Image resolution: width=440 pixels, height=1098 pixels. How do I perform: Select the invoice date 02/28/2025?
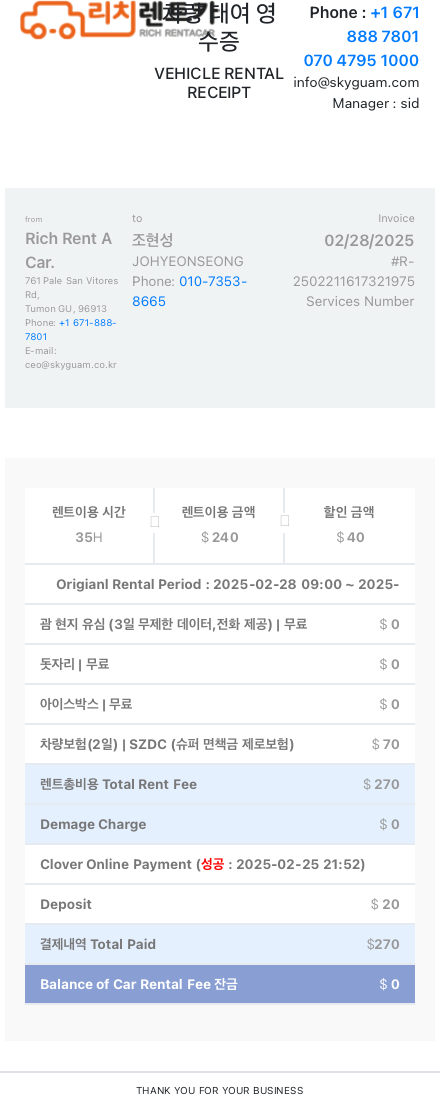(369, 241)
